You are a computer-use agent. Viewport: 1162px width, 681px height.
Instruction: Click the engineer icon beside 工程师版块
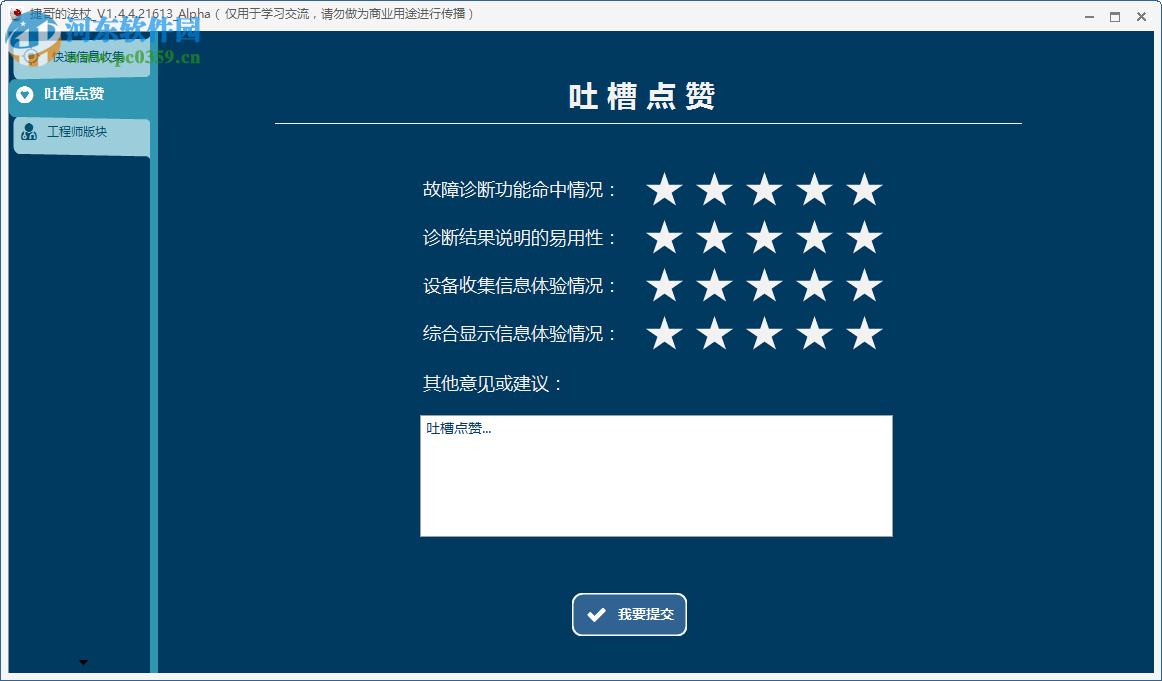click(29, 132)
